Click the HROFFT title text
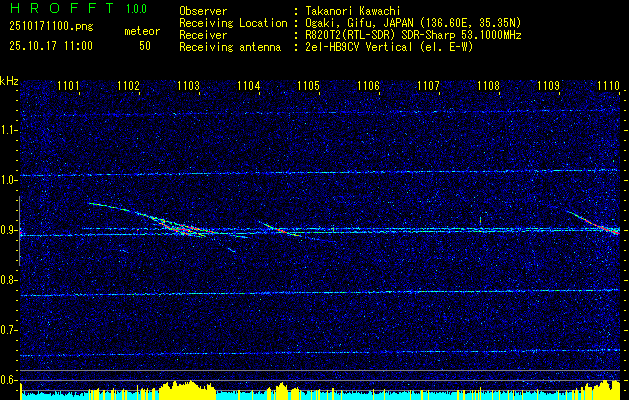Image resolution: width=629 pixels, height=400 pixels. click(x=62, y=8)
